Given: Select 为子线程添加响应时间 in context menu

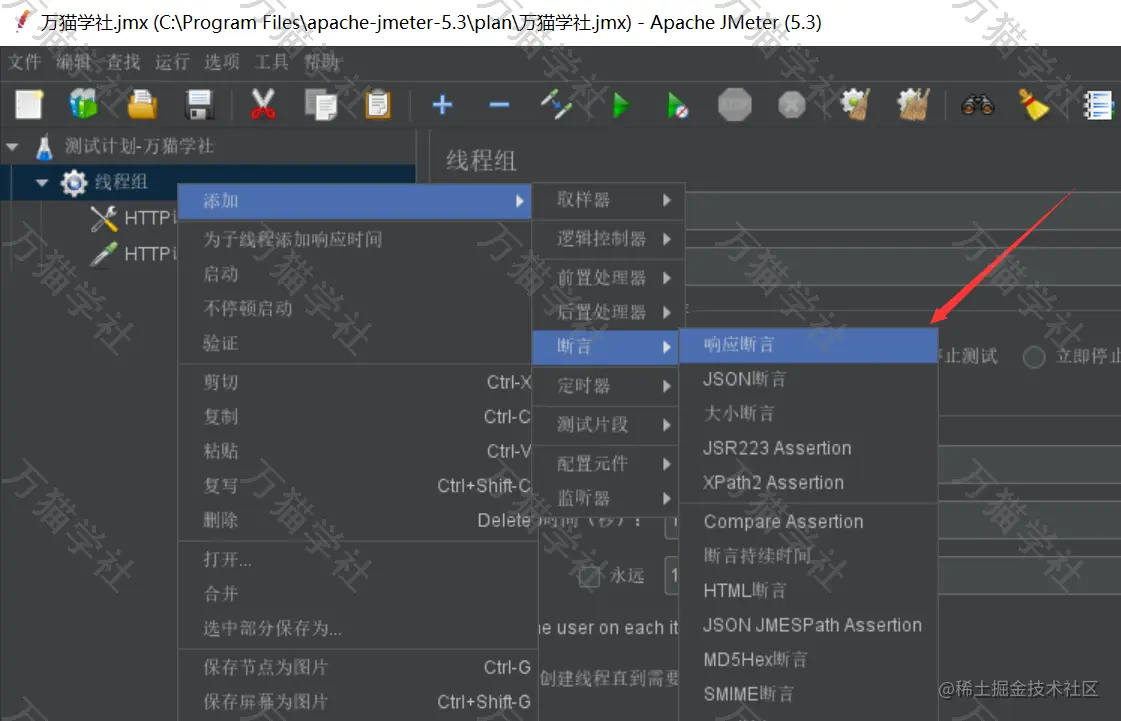Looking at the screenshot, I should [x=355, y=240].
